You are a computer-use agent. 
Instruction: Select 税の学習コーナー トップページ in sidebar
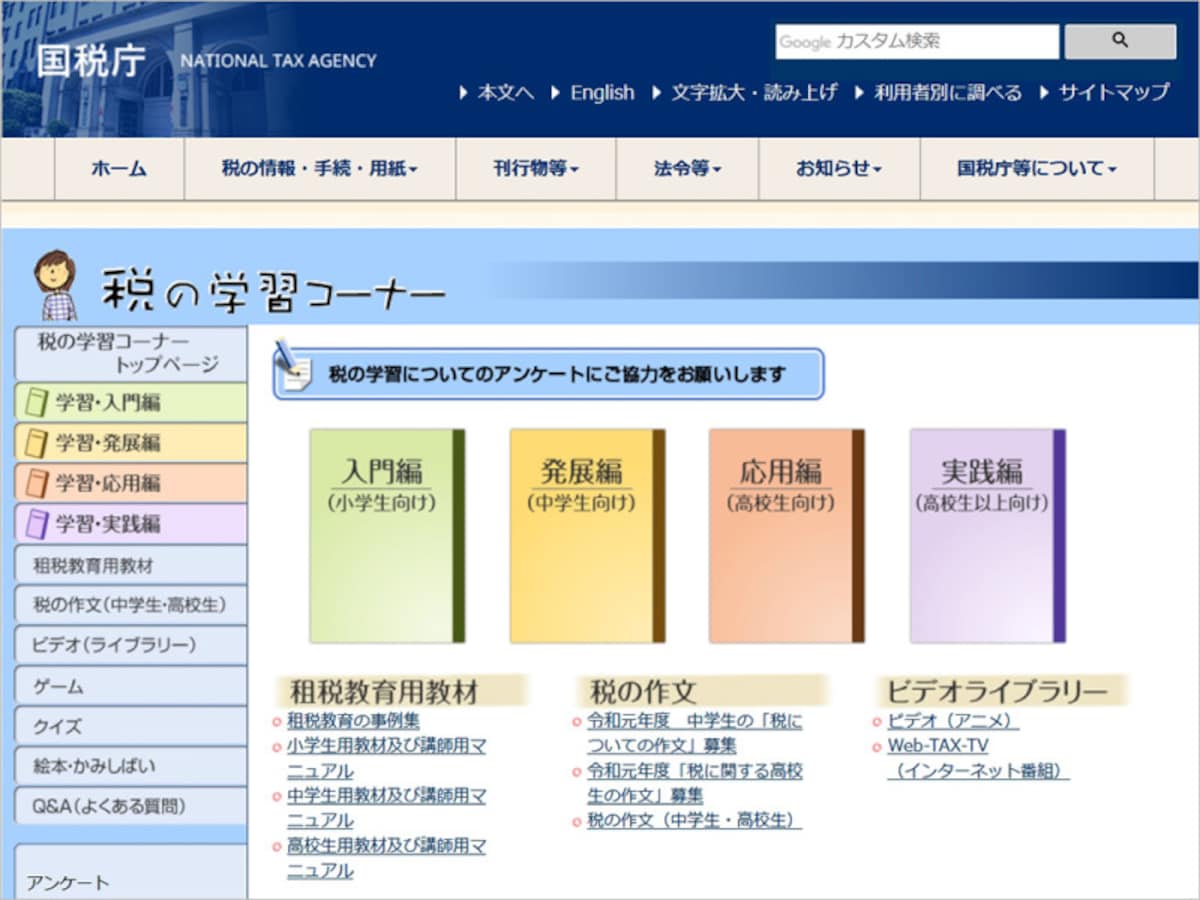point(131,353)
